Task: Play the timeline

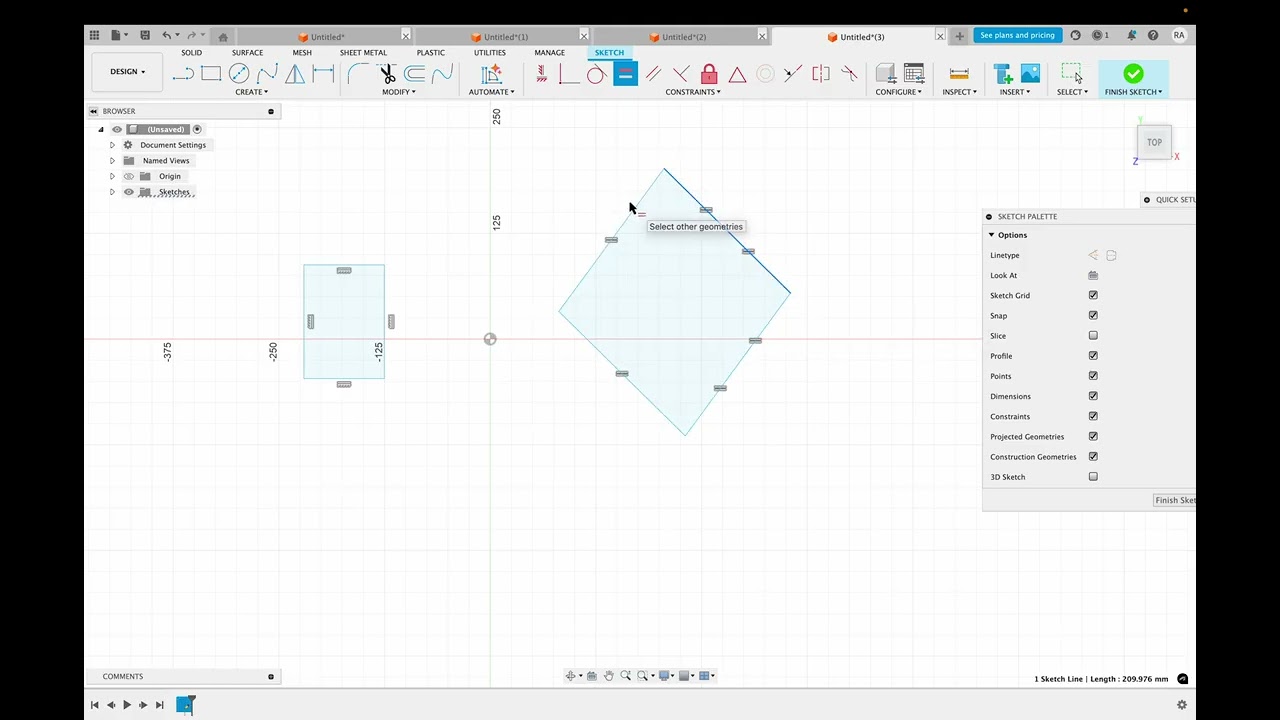Action: pos(127,705)
